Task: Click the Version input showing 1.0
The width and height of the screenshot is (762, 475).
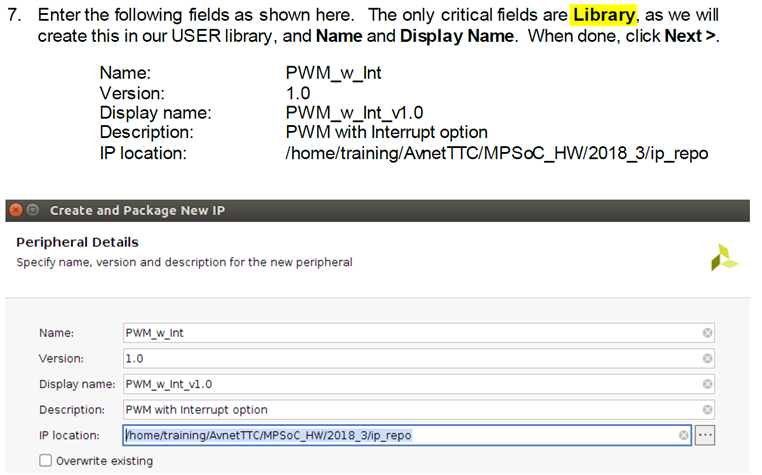Action: click(418, 358)
